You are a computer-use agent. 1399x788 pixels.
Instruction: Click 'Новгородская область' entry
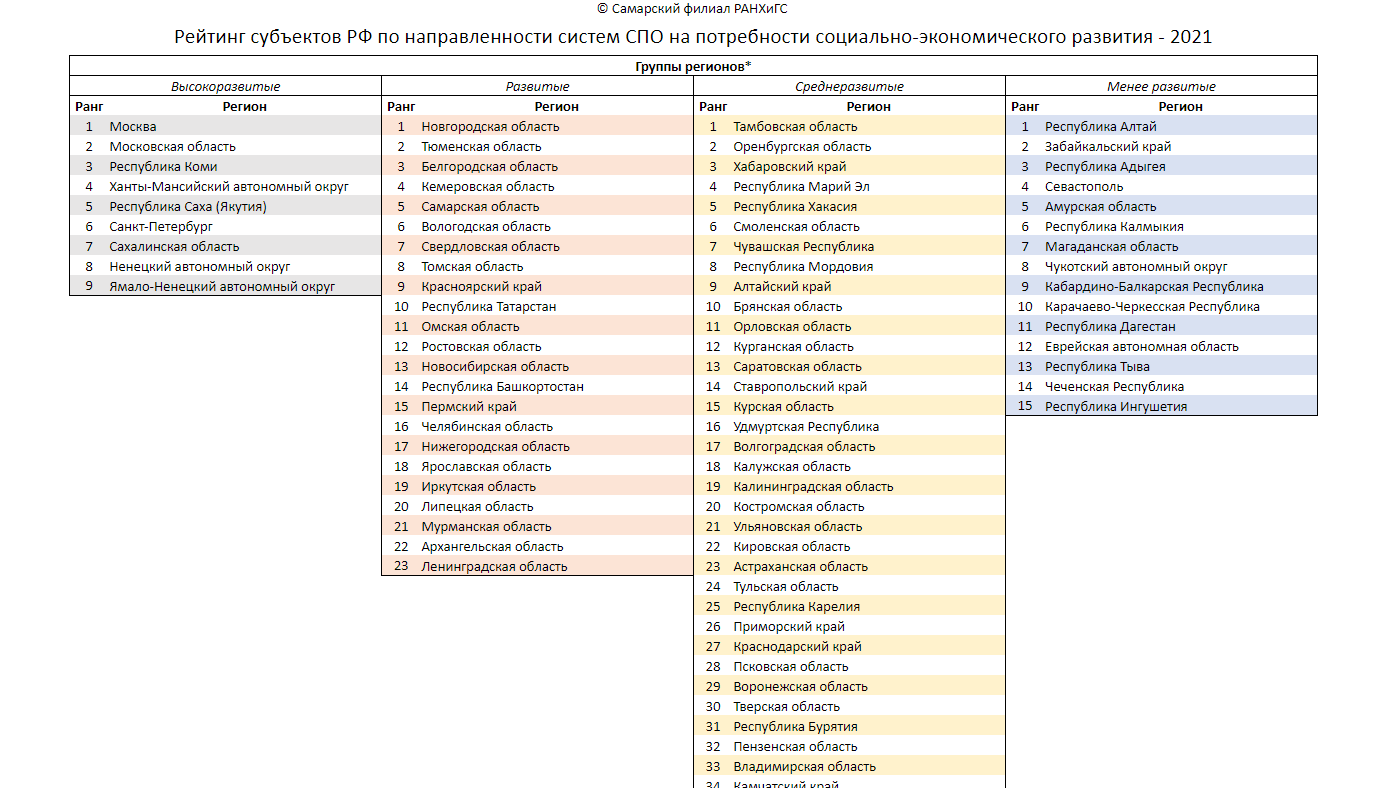[x=490, y=127]
